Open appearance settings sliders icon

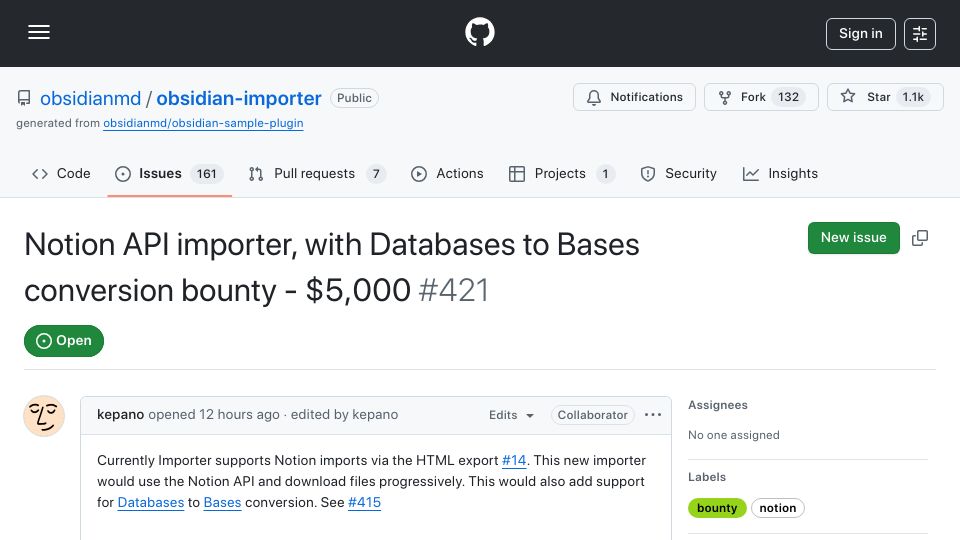coord(920,34)
